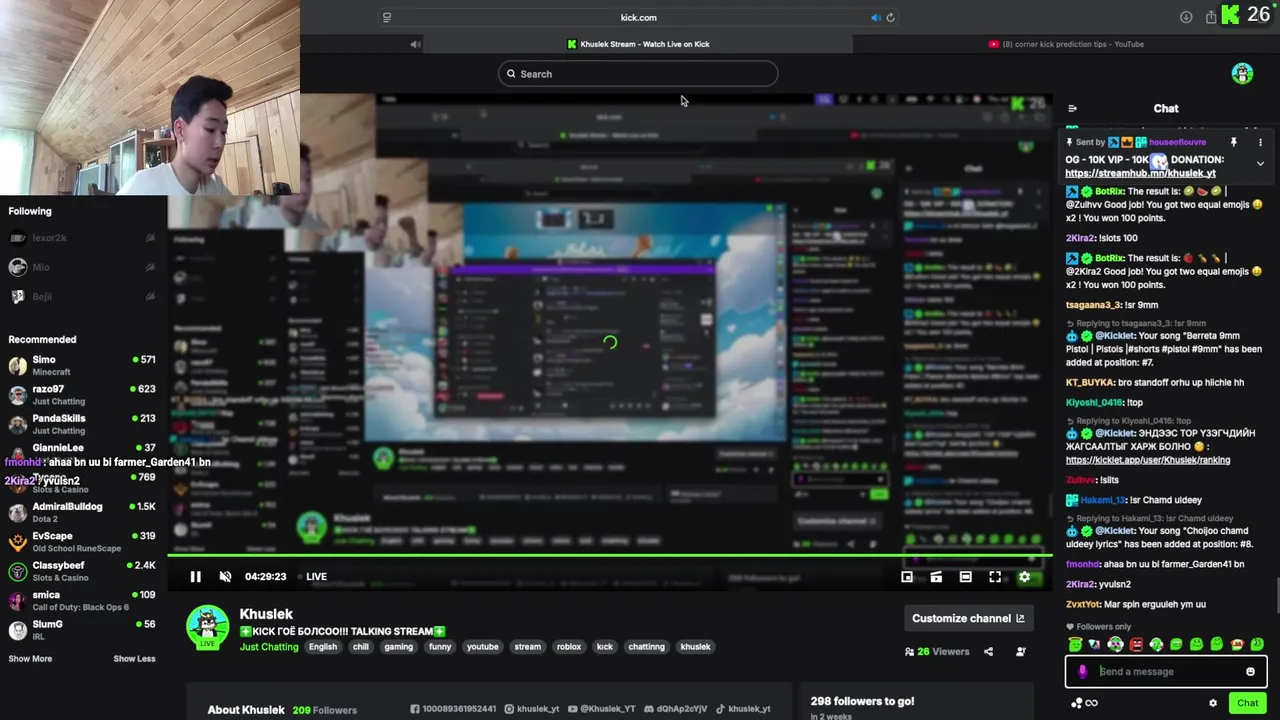This screenshot has width=1280, height=720.
Task: Enter fullscreen mode on the player
Action: 995,577
